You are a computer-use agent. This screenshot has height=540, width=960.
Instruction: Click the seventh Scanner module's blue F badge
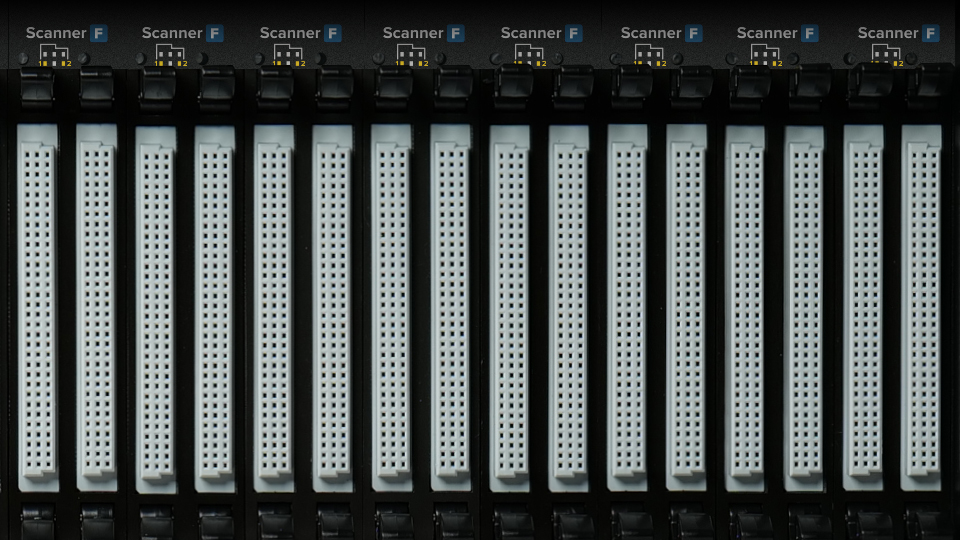(x=809, y=33)
